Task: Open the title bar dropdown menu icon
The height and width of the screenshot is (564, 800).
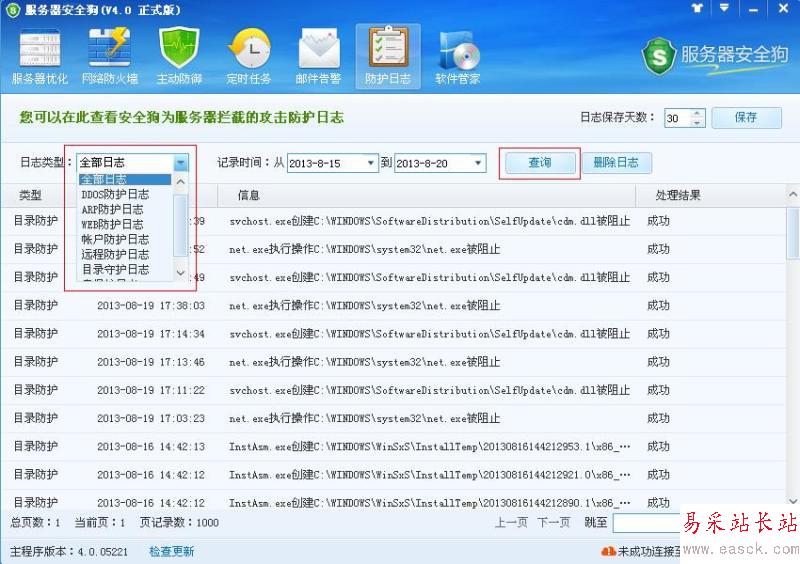Action: (724, 8)
